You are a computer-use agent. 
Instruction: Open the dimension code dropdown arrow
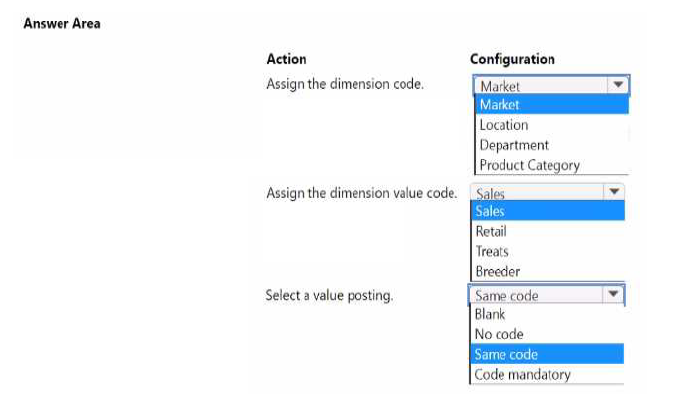[618, 85]
